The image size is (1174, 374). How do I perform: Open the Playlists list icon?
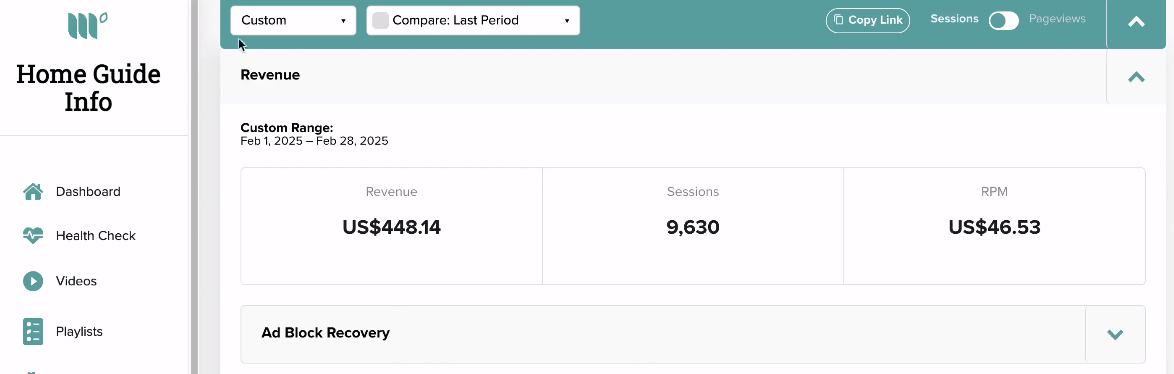[x=33, y=331]
